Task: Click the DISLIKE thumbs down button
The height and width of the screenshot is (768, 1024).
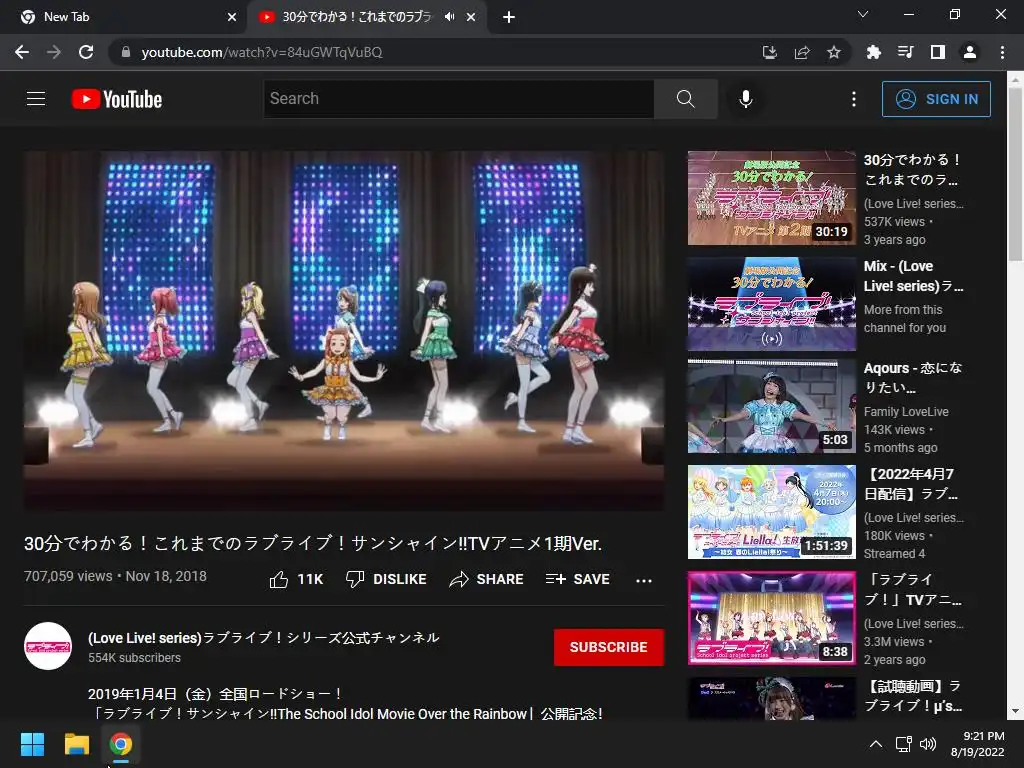Action: [386, 579]
